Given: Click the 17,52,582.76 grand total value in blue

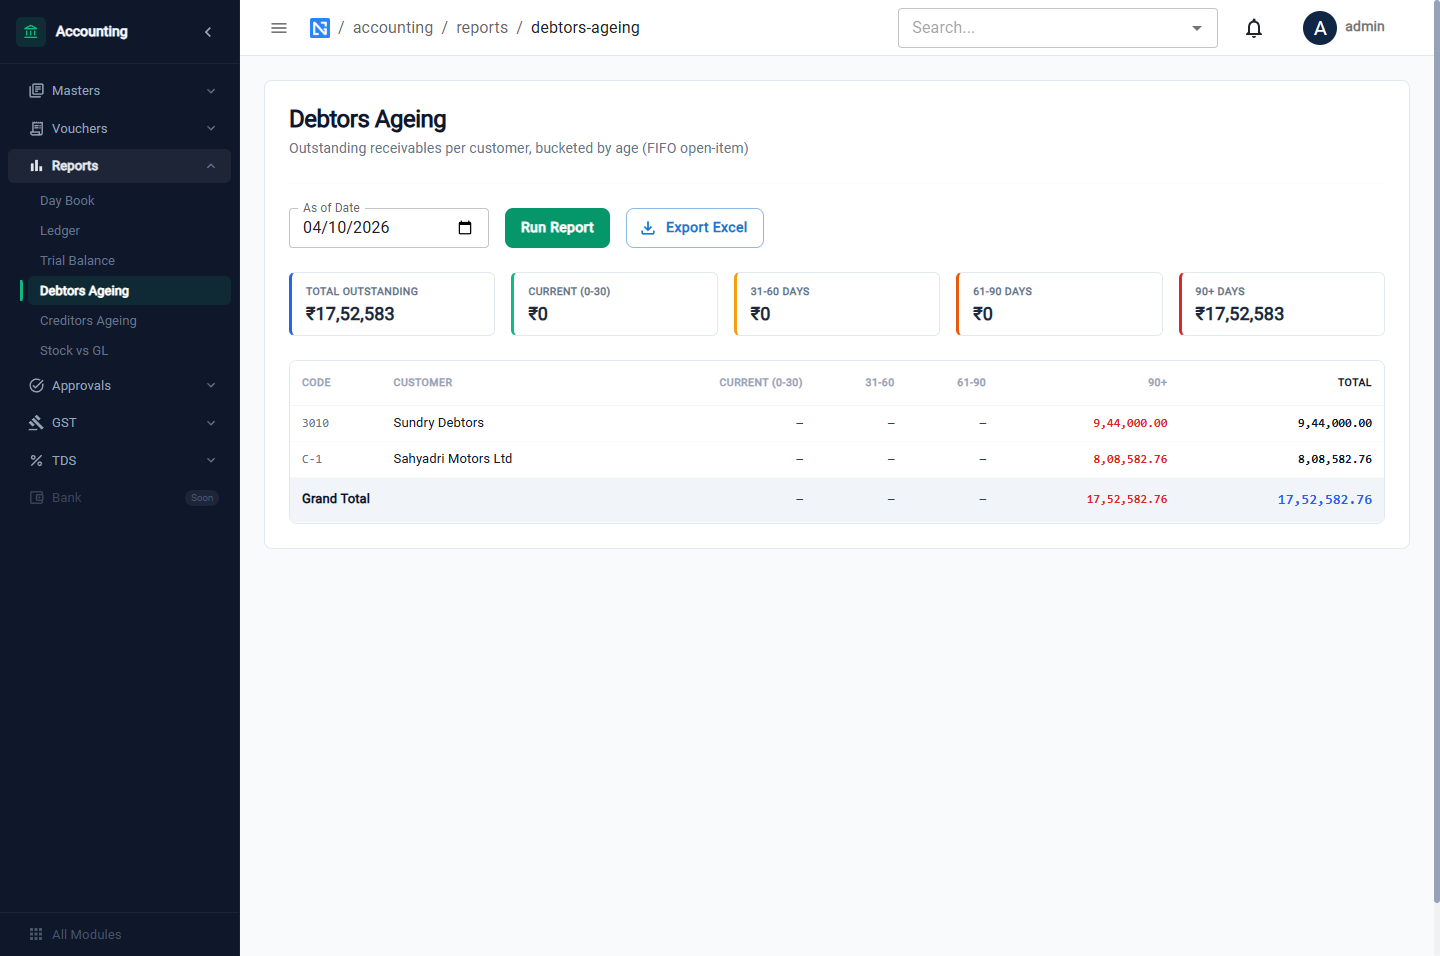Looking at the screenshot, I should coord(1325,499).
